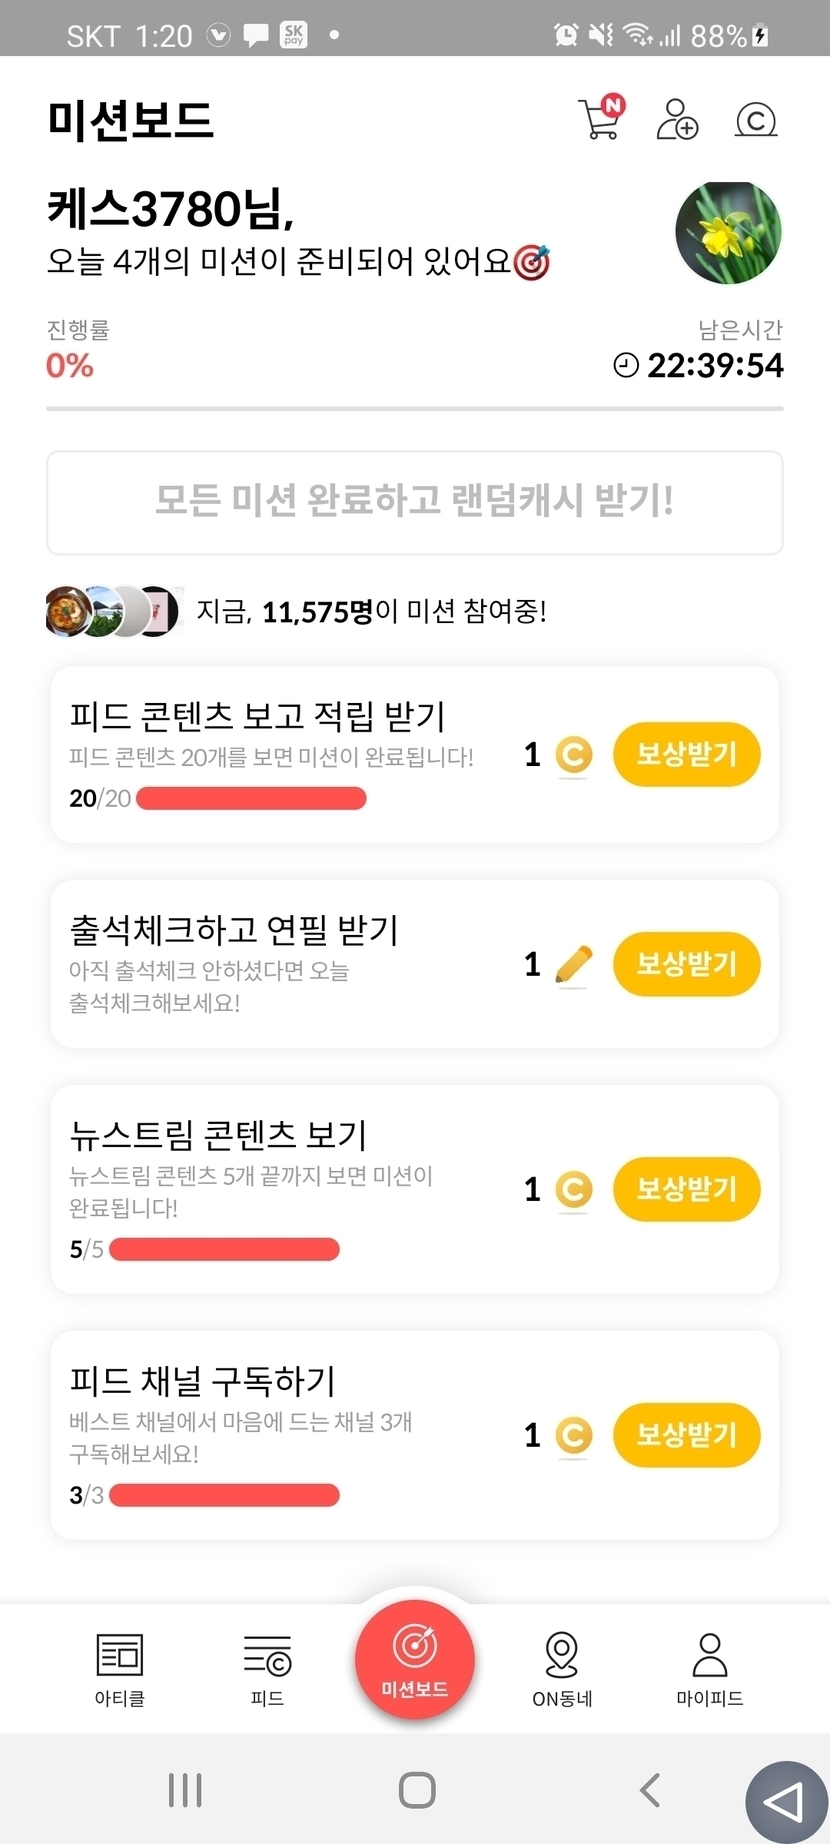The width and height of the screenshot is (830, 1844).
Task: Tap the participant avatars thumbnail group
Action: 113,611
